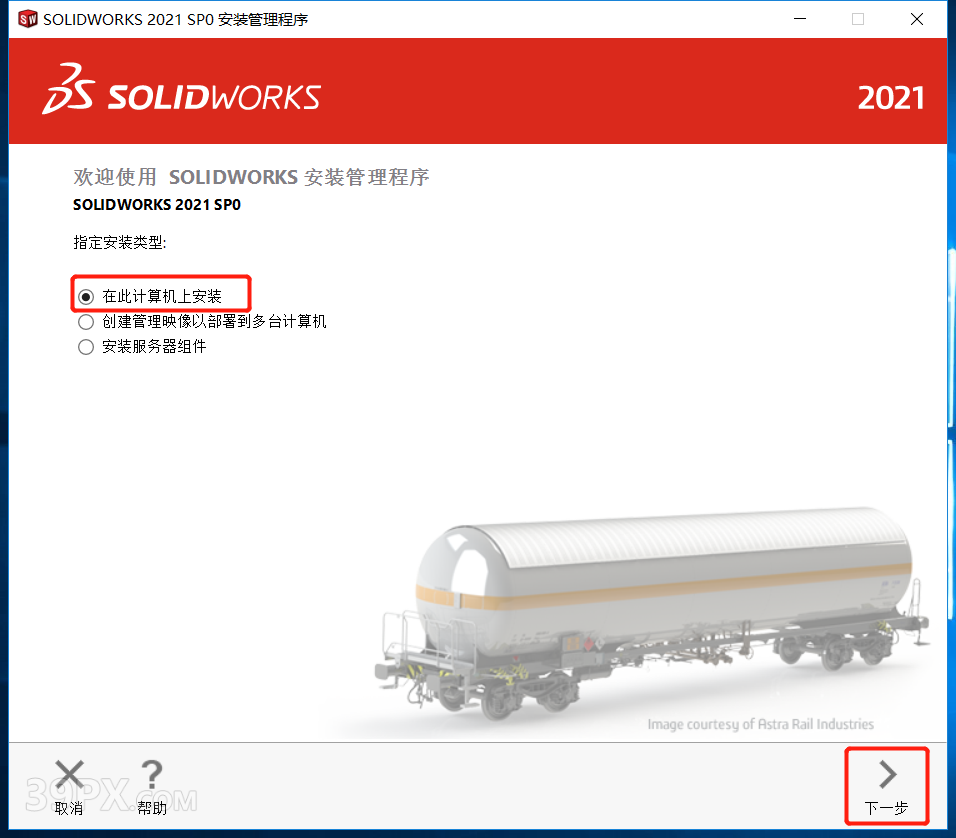Viewport: 956px width, 838px height.
Task: Minimize the installation manager window
Action: 800,20
